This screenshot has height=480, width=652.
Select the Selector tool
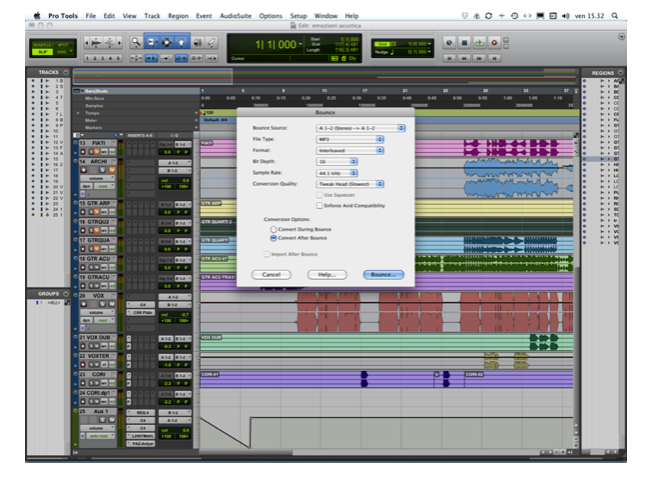tap(167, 42)
